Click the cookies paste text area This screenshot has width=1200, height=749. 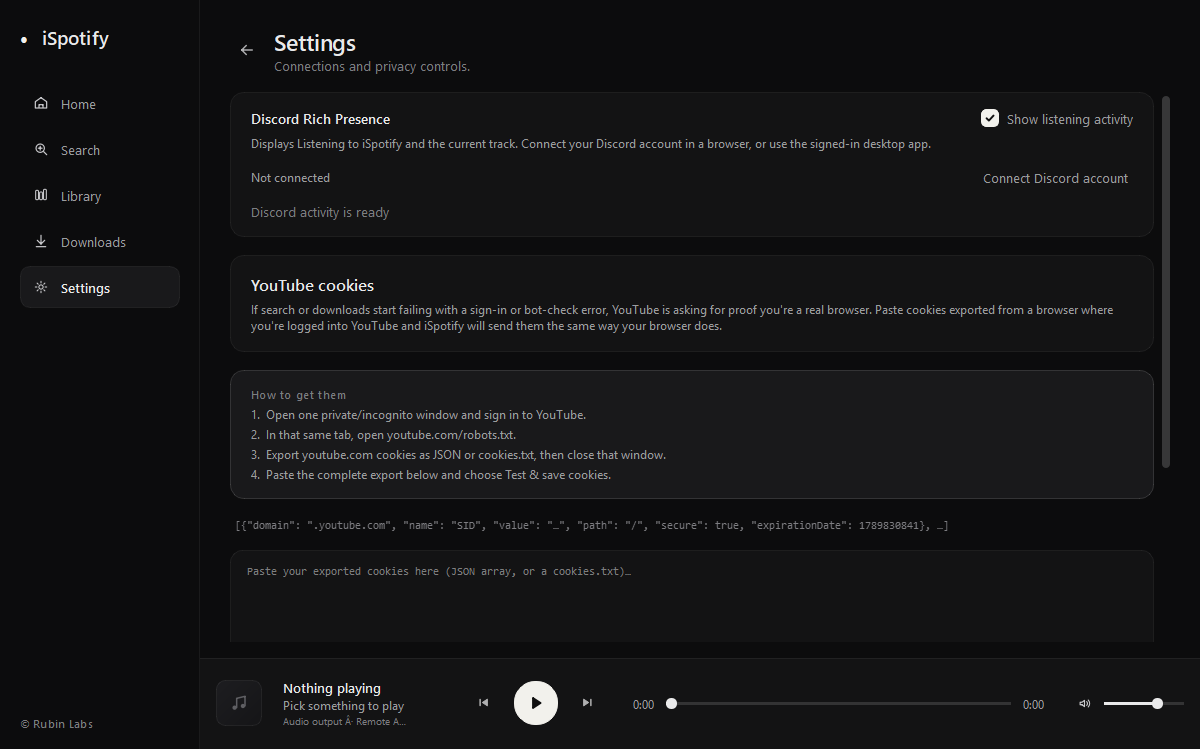[x=692, y=597]
